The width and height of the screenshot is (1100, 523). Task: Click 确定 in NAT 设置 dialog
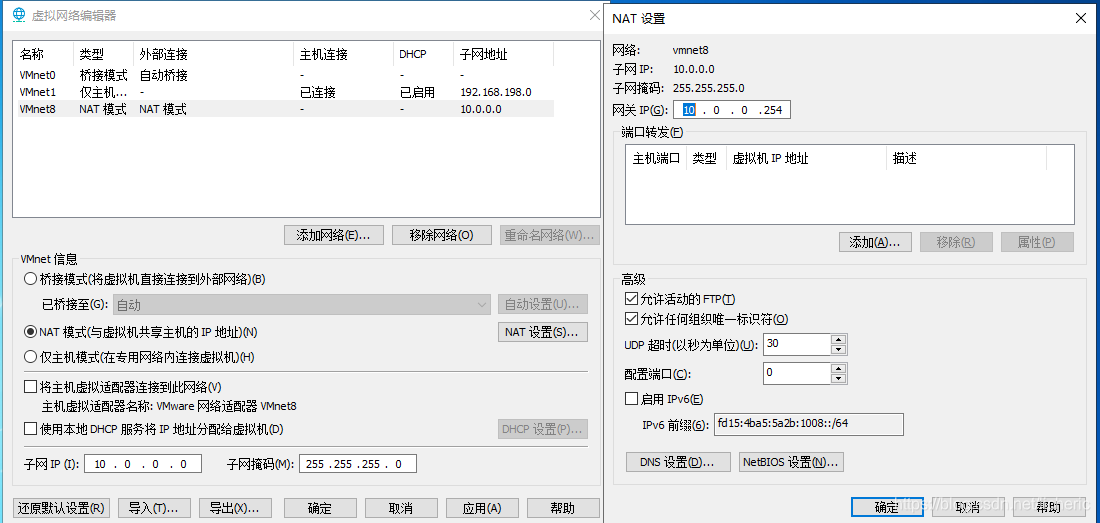tap(887, 507)
